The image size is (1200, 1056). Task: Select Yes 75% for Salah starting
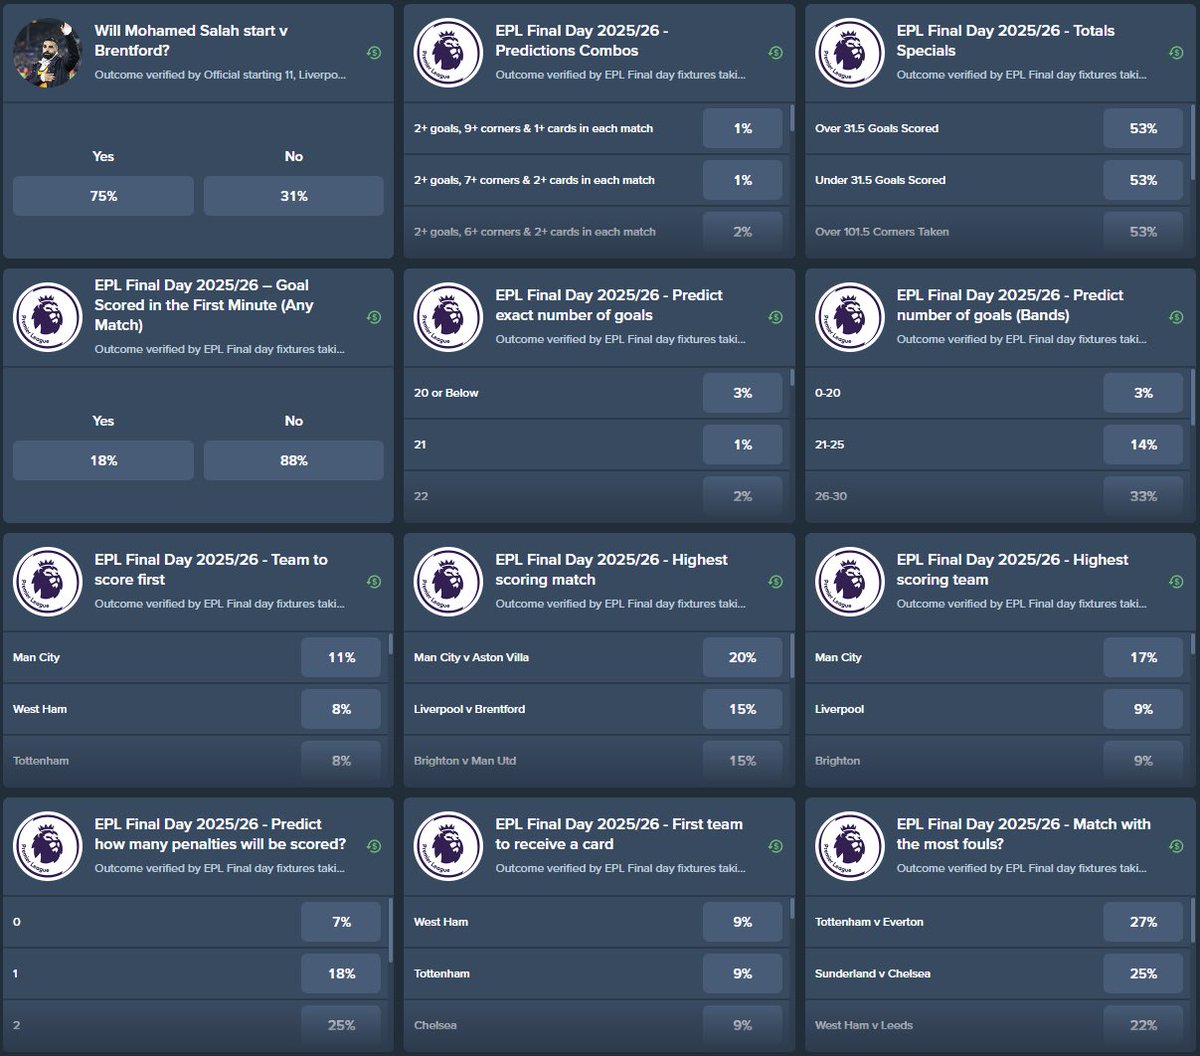(x=103, y=196)
